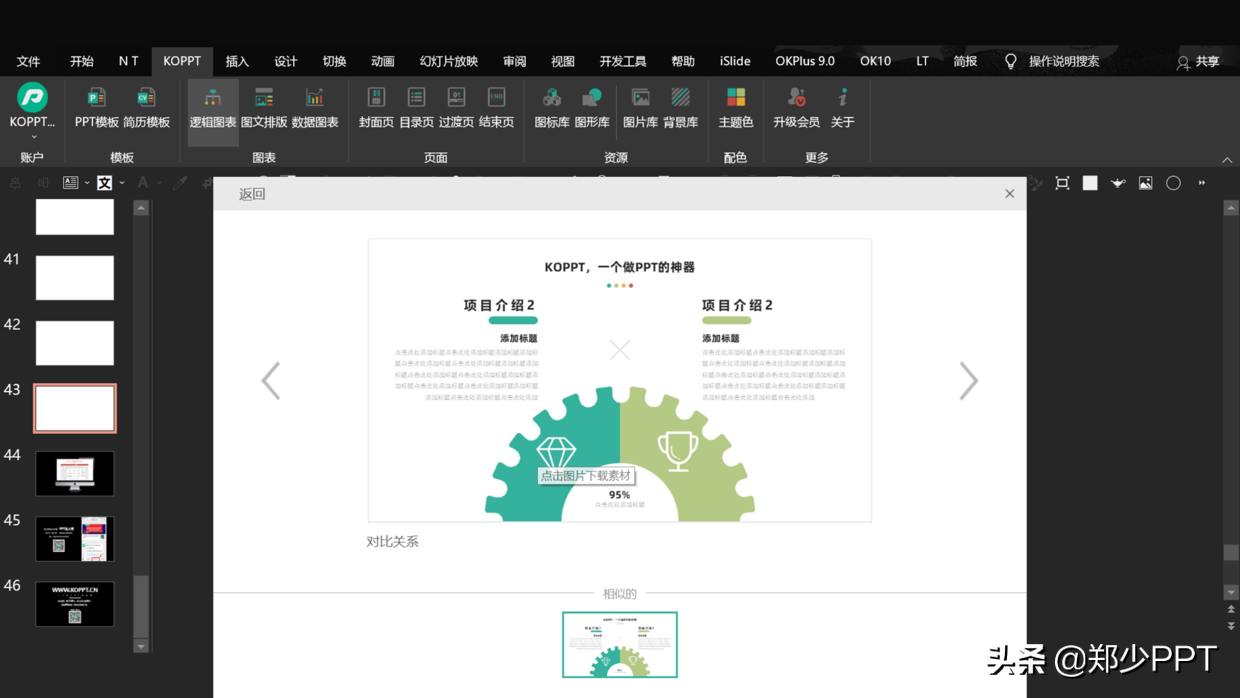Collapse the ribbon with the chevron
This screenshot has height=698, width=1240.
pos(1227,159)
